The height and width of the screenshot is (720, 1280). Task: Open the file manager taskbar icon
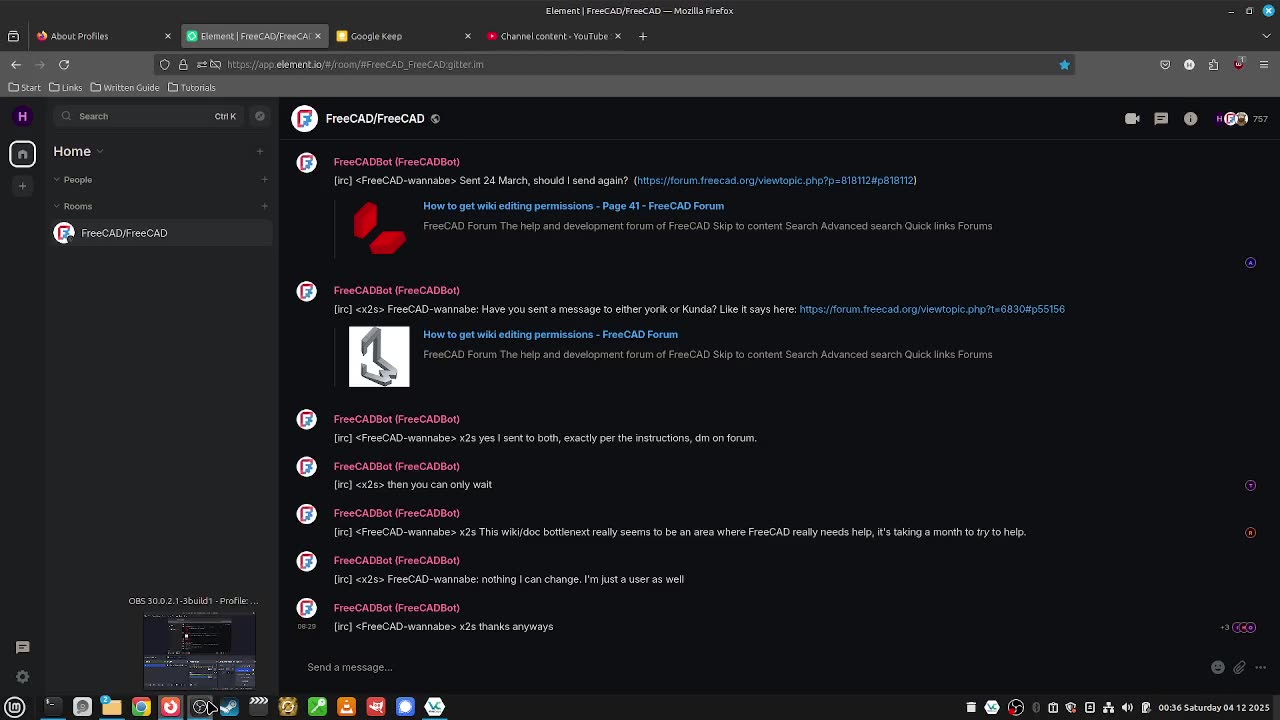[111, 707]
